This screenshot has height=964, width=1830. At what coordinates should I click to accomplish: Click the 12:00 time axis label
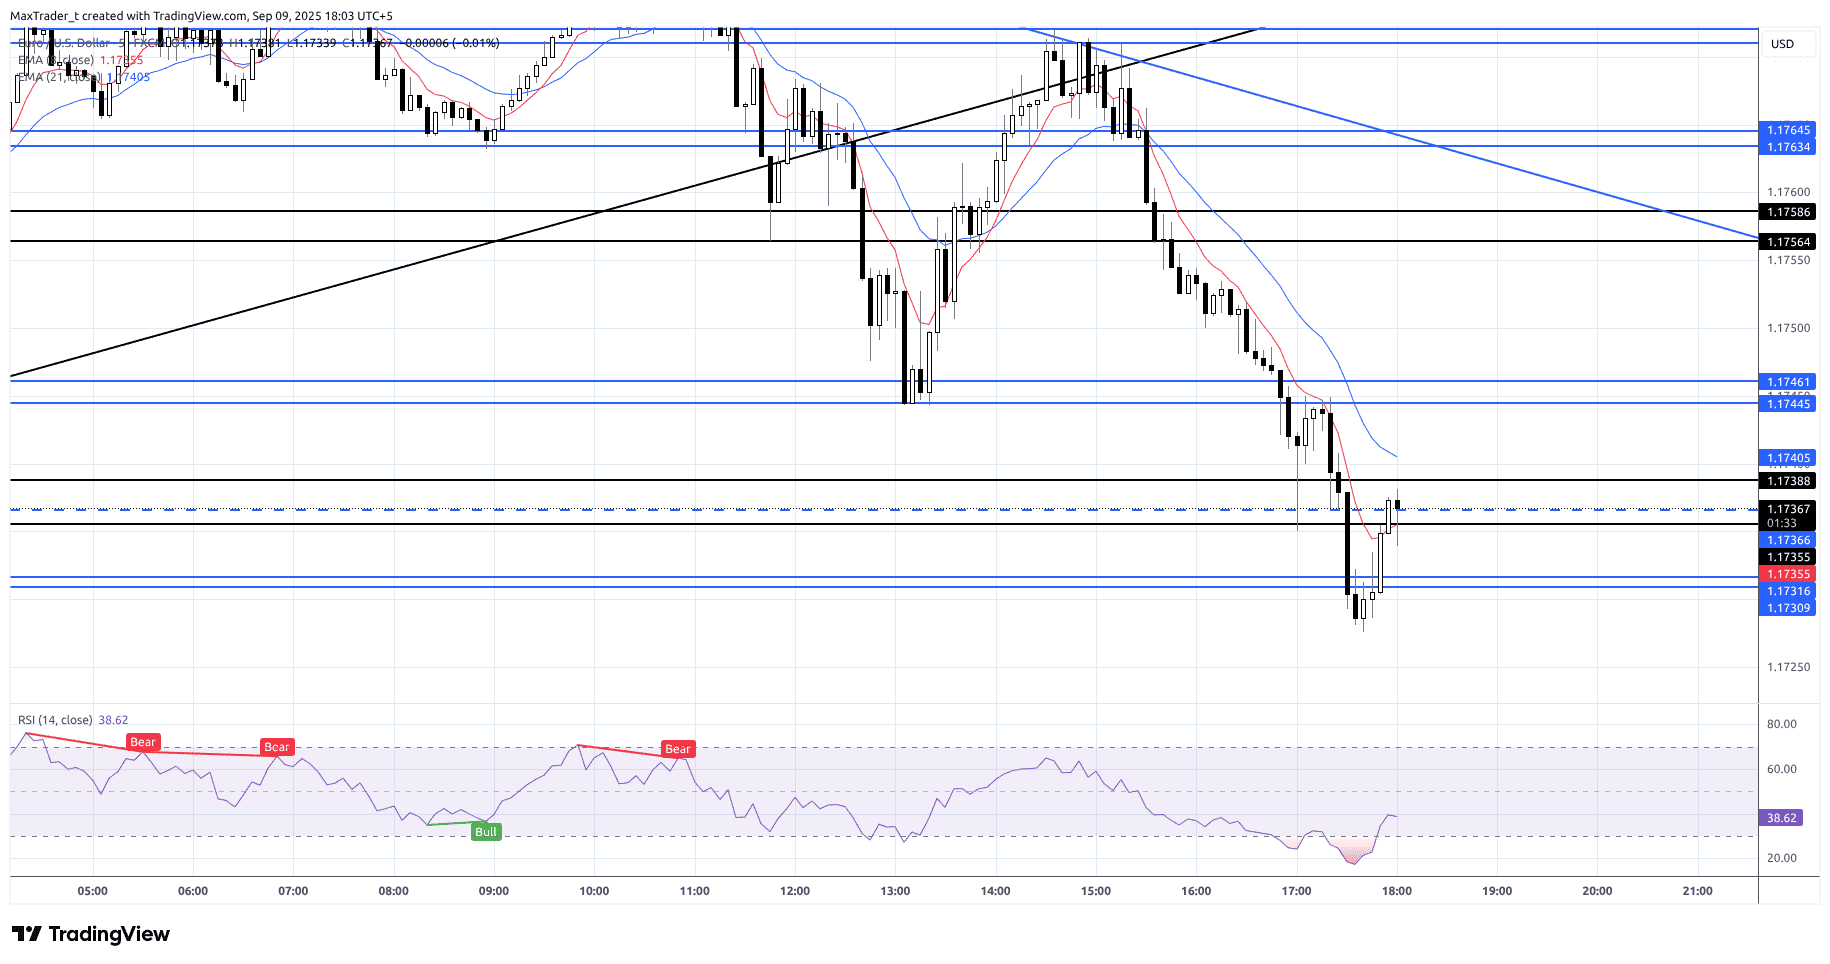point(795,891)
